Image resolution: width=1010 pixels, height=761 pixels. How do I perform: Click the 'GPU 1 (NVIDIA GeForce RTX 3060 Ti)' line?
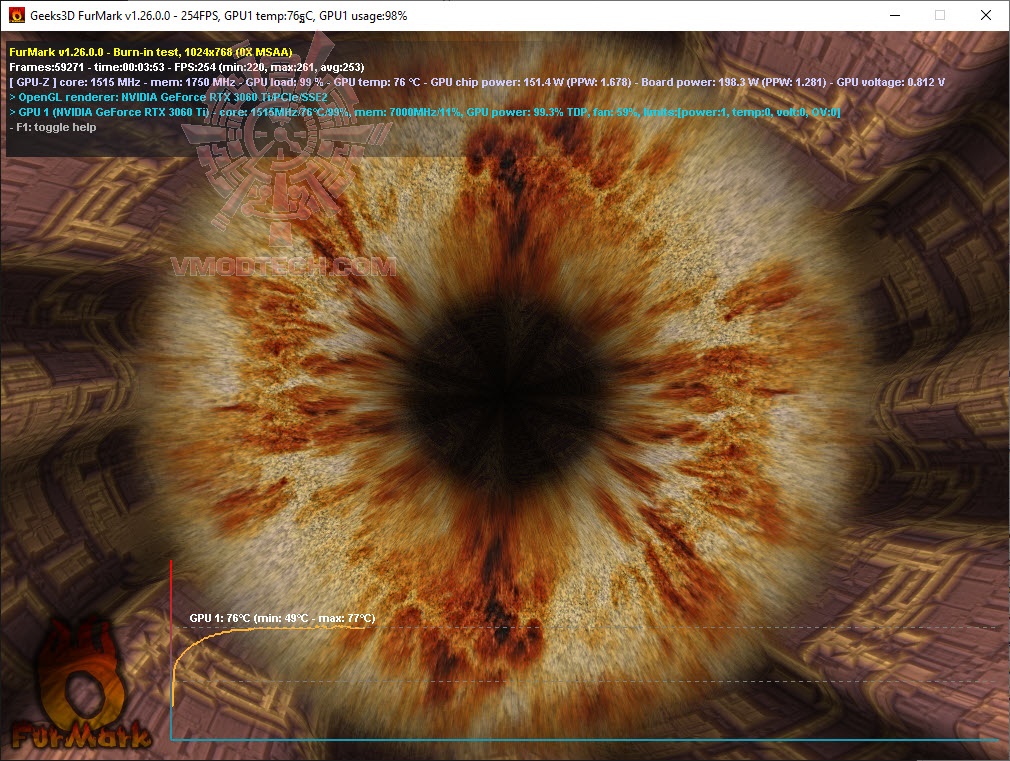[425, 112]
